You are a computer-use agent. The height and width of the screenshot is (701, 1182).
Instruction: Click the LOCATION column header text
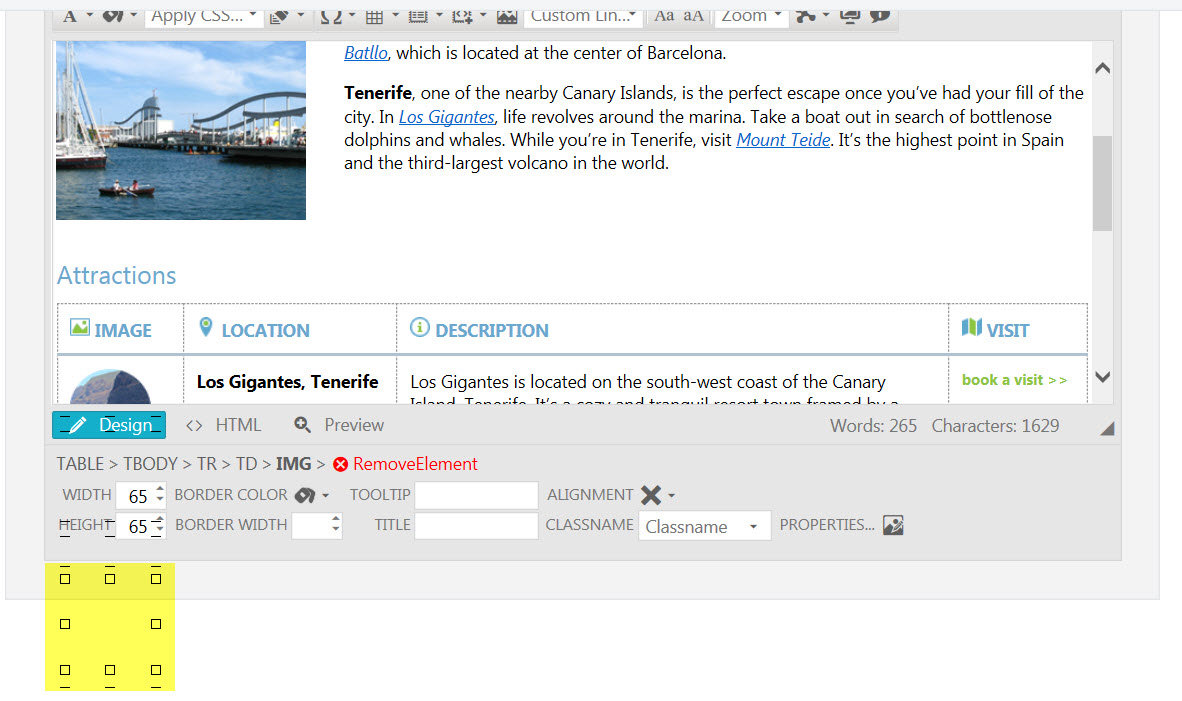pyautogui.click(x=265, y=330)
